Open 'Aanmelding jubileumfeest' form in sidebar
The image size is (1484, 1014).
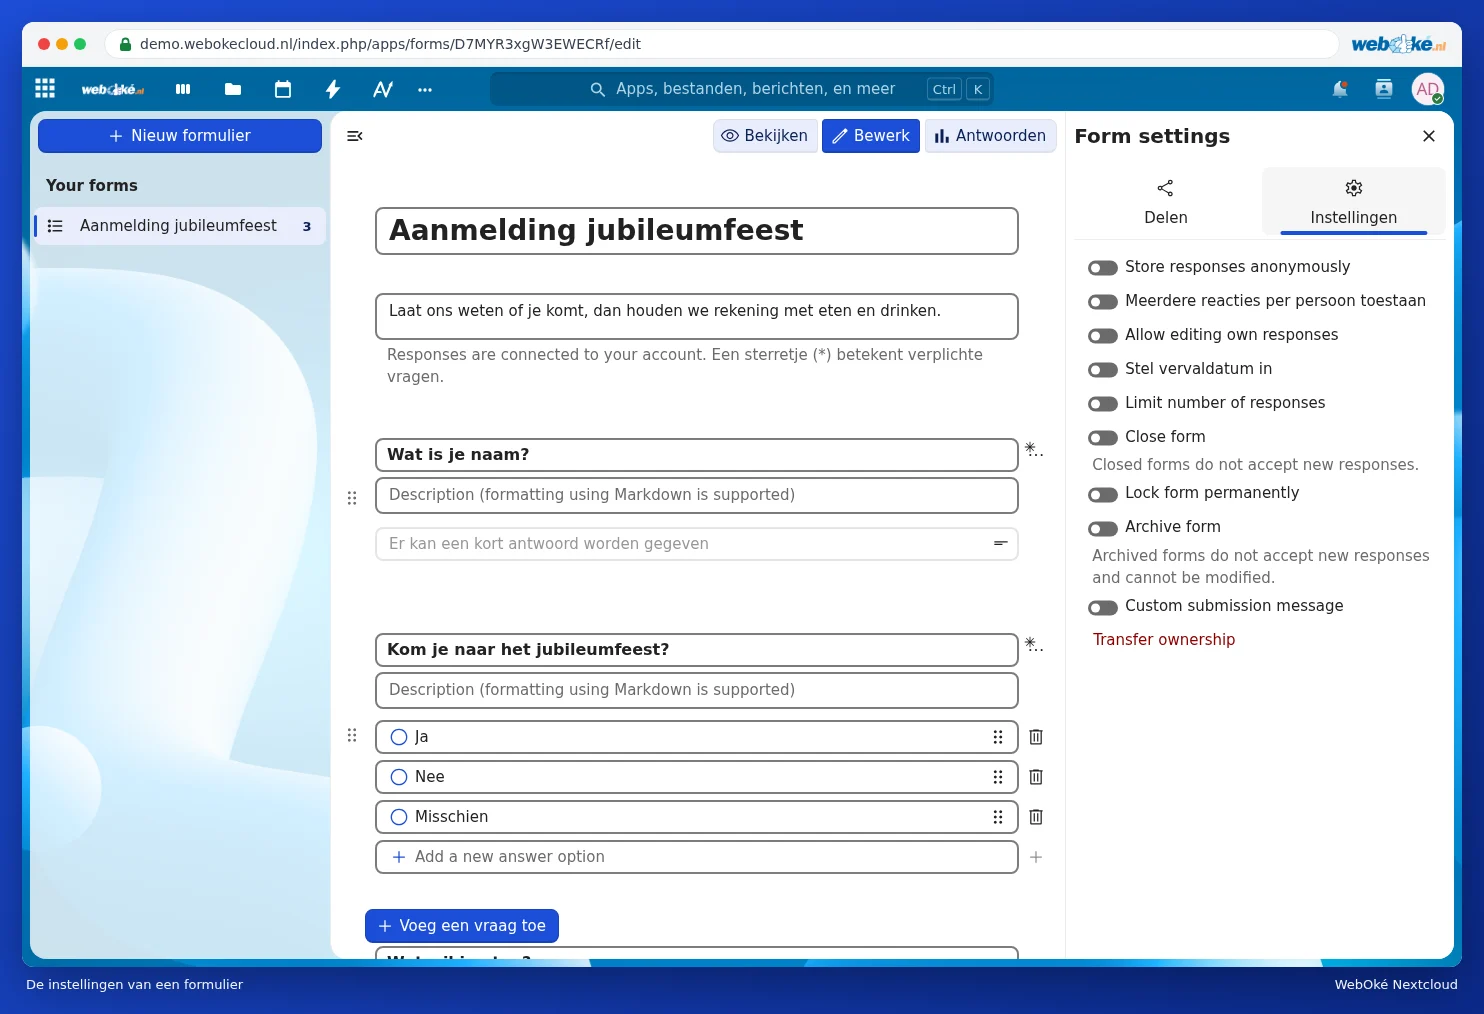[180, 226]
